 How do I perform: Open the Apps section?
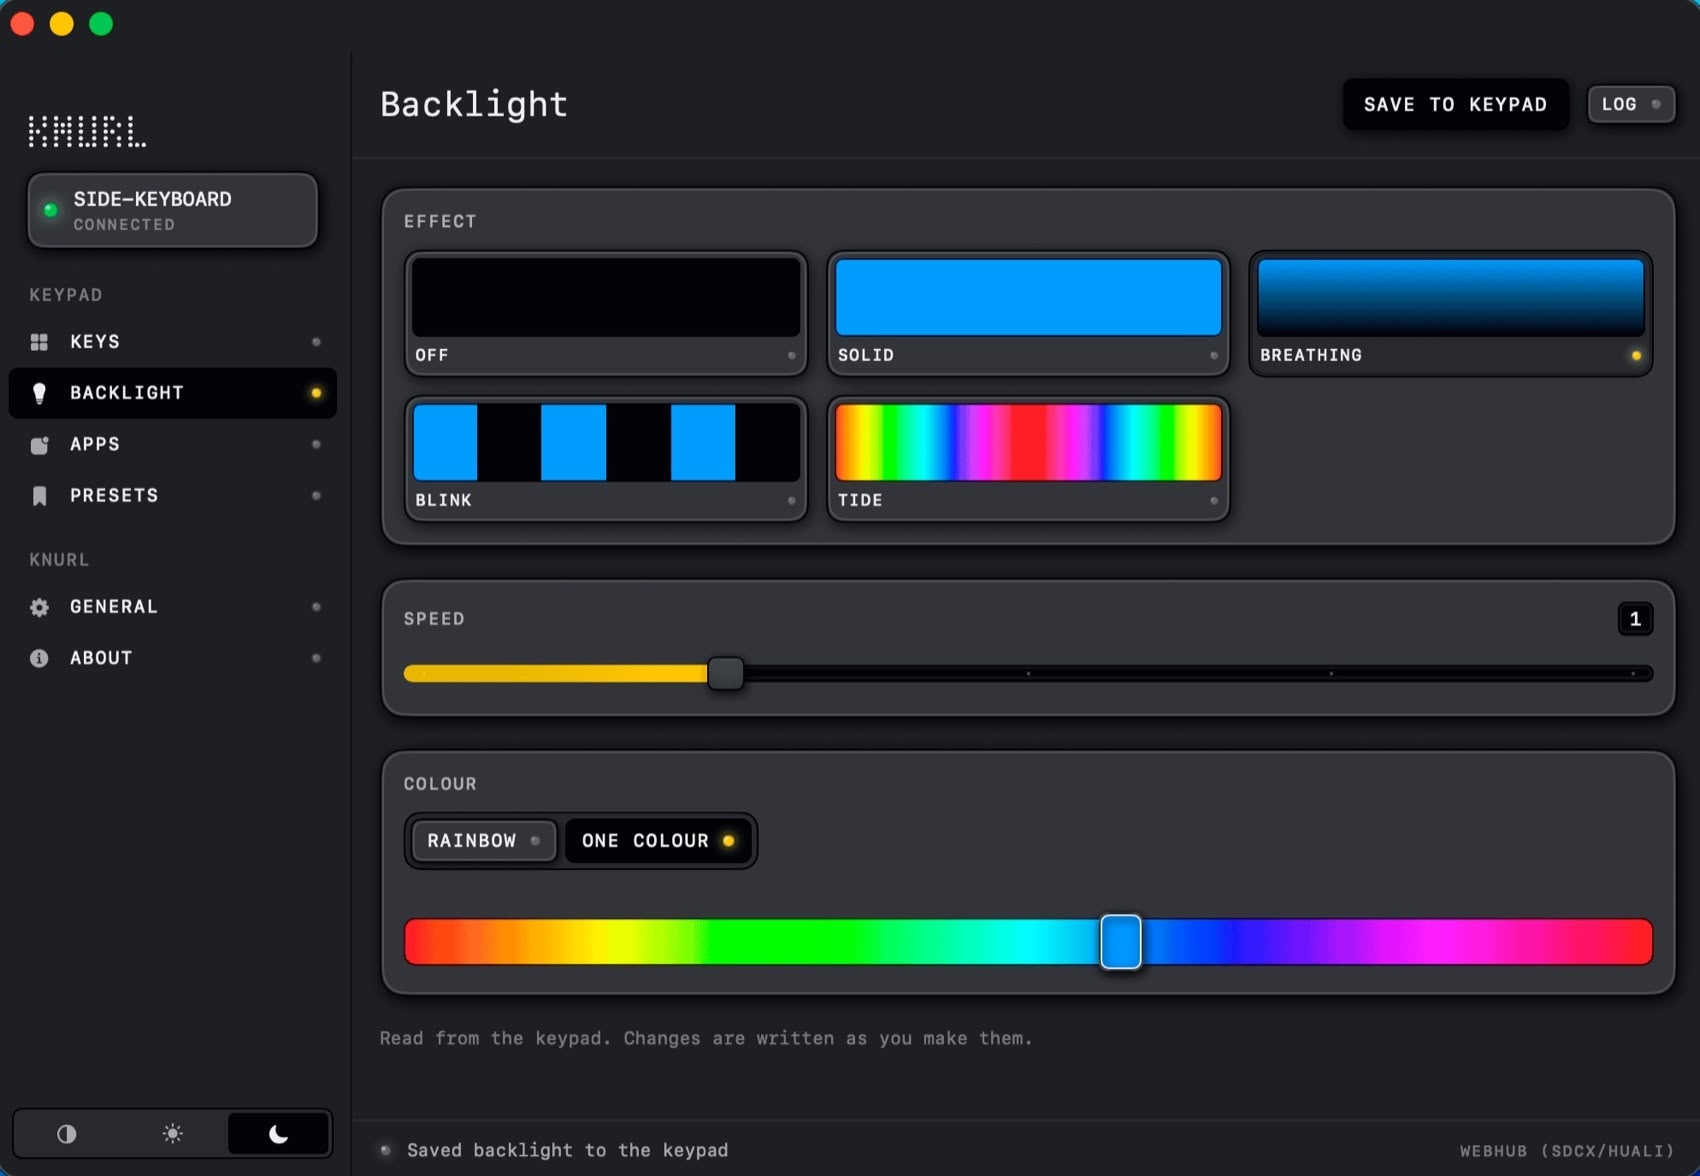(172, 445)
